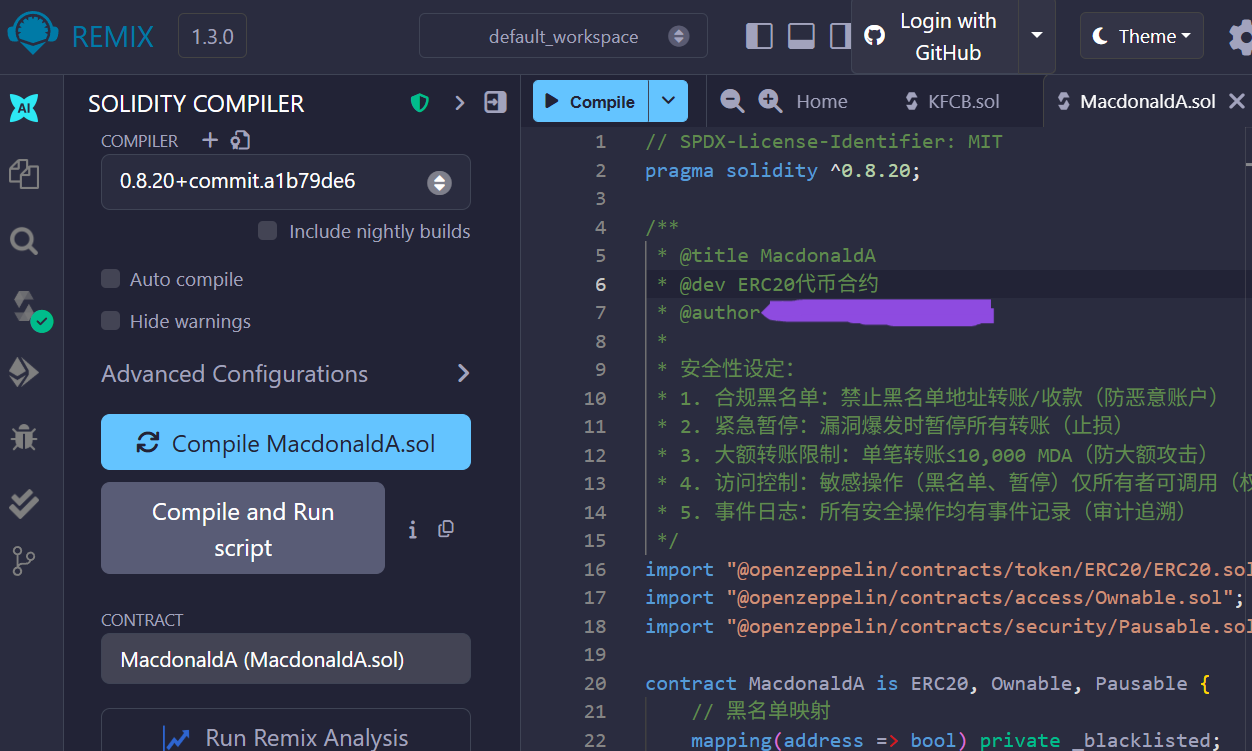This screenshot has height=751, width=1252.
Task: Click the REMIX title text
Action: point(113,37)
